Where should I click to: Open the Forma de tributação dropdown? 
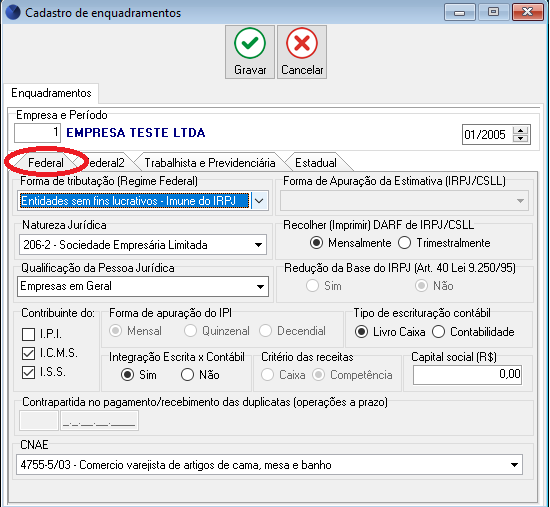(x=259, y=201)
